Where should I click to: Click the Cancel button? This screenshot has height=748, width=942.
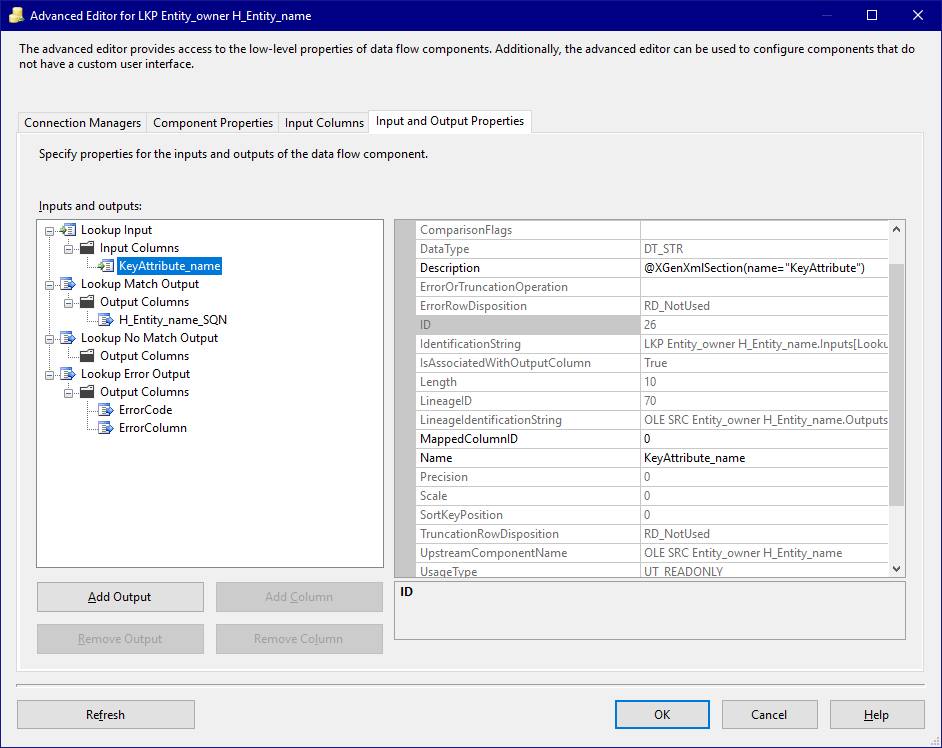[x=769, y=714]
